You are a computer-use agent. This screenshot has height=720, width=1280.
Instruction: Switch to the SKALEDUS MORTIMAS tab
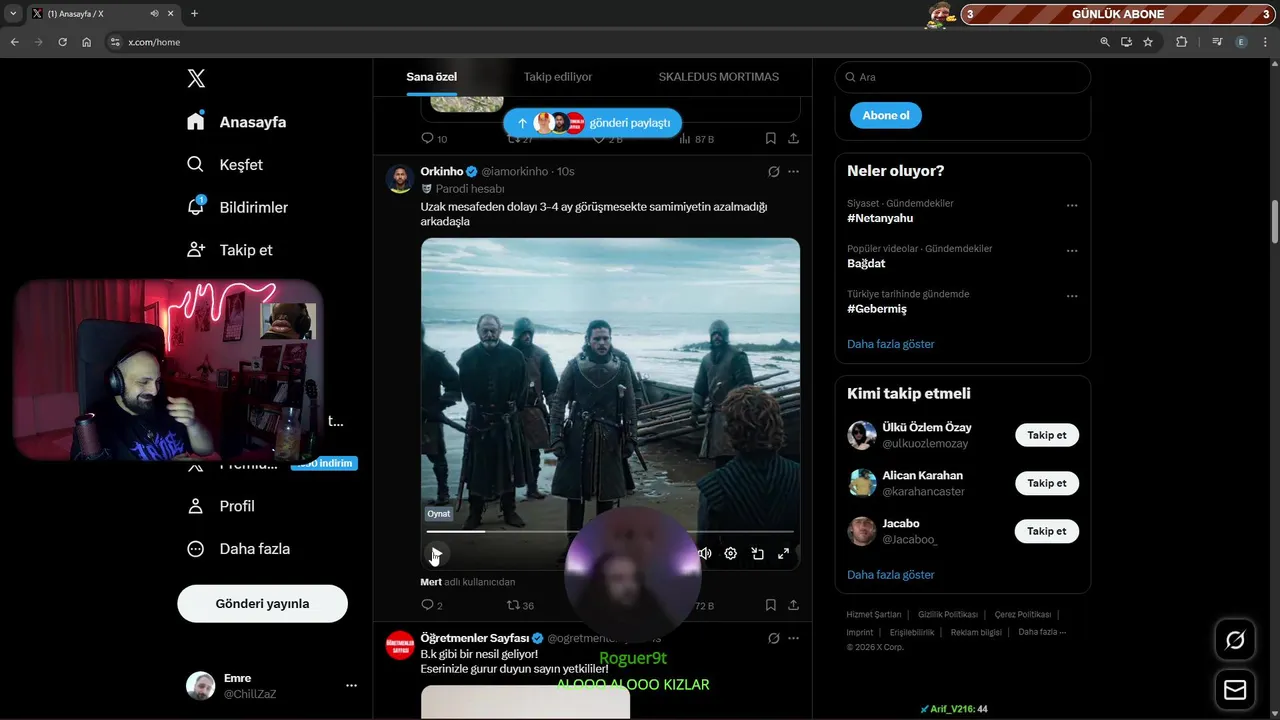pos(718,77)
